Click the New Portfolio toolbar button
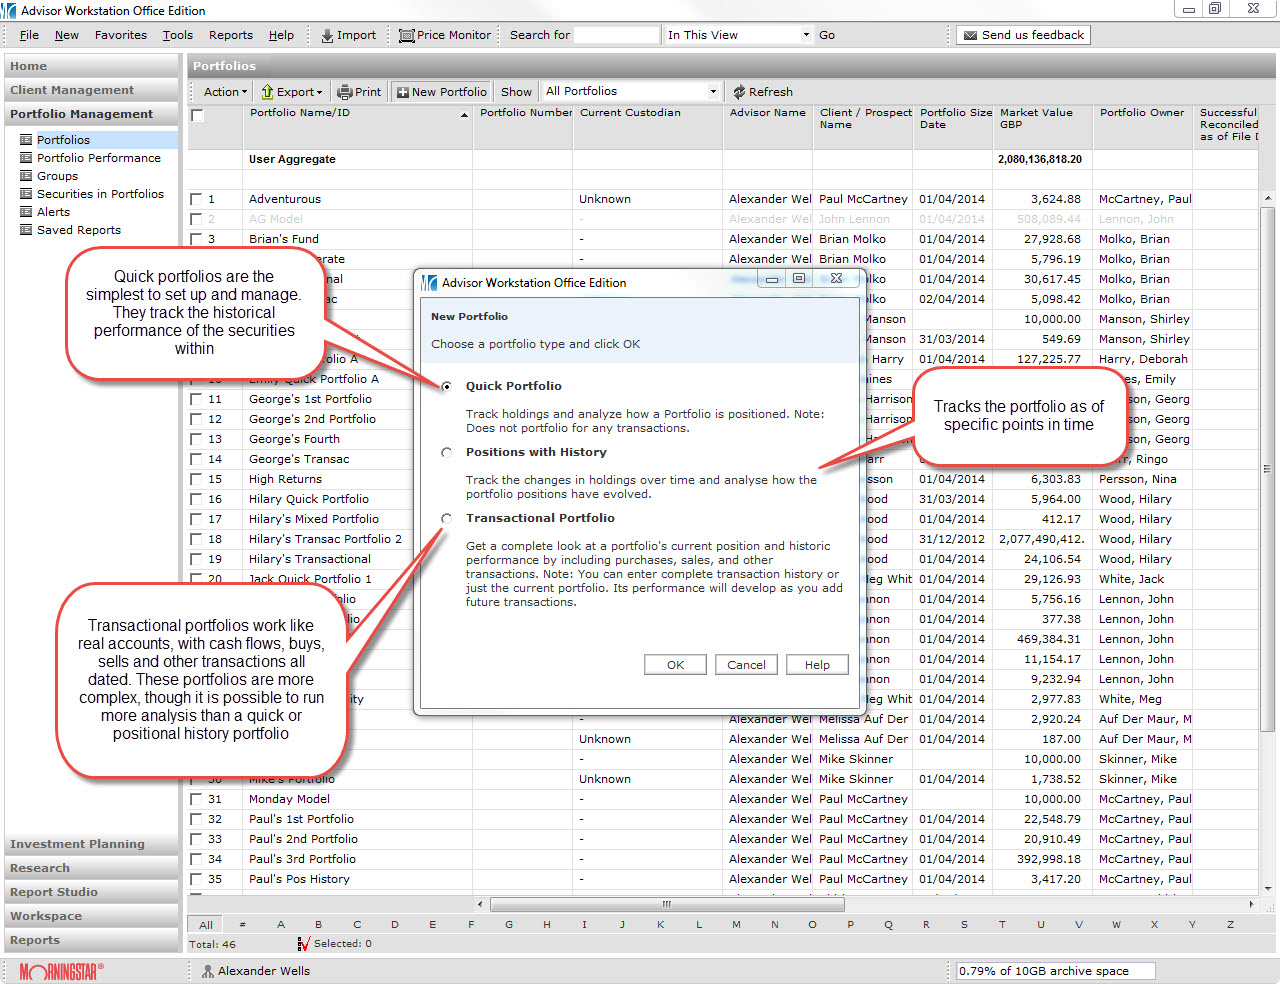Screen dimensions: 1280x984 point(441,92)
